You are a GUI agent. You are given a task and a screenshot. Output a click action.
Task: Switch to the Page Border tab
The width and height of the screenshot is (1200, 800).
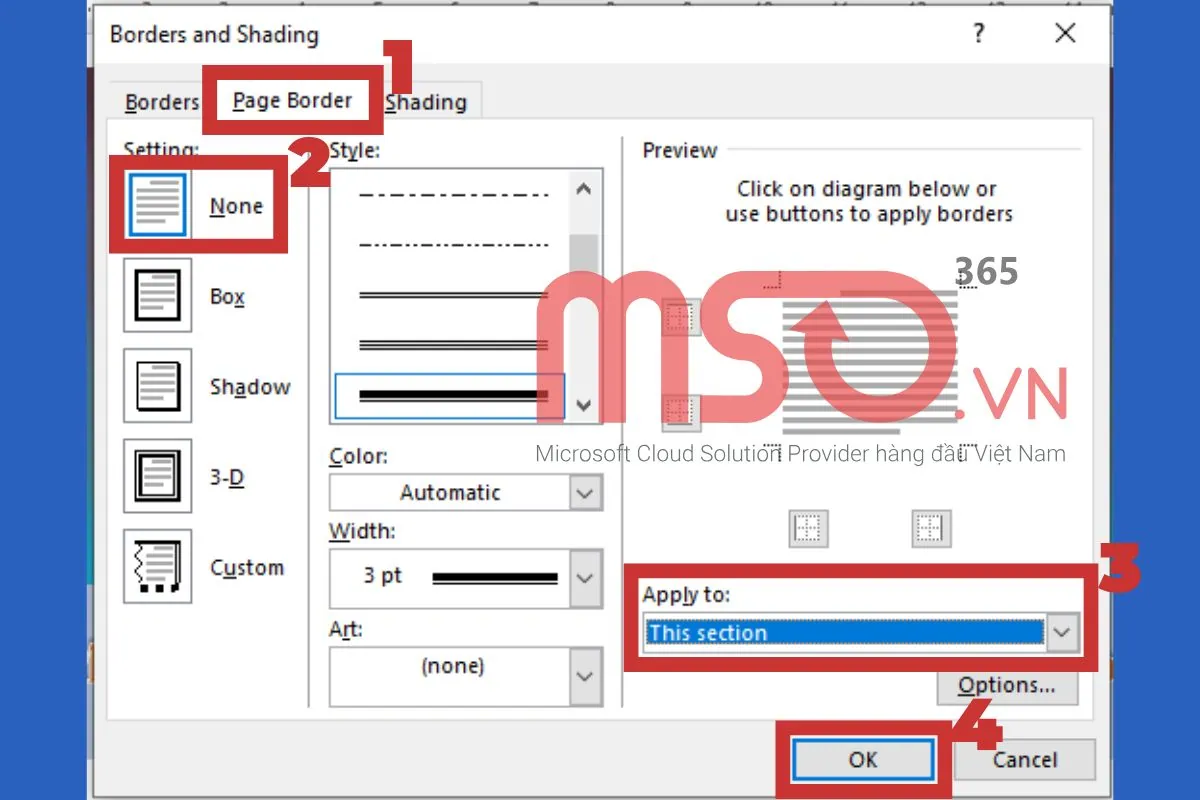point(292,101)
